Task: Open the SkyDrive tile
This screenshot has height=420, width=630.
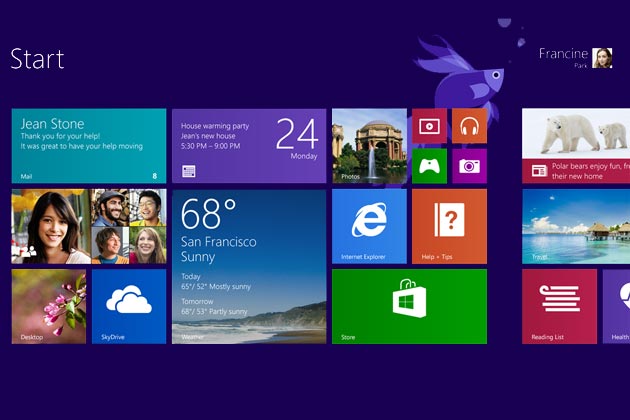Action: [129, 307]
